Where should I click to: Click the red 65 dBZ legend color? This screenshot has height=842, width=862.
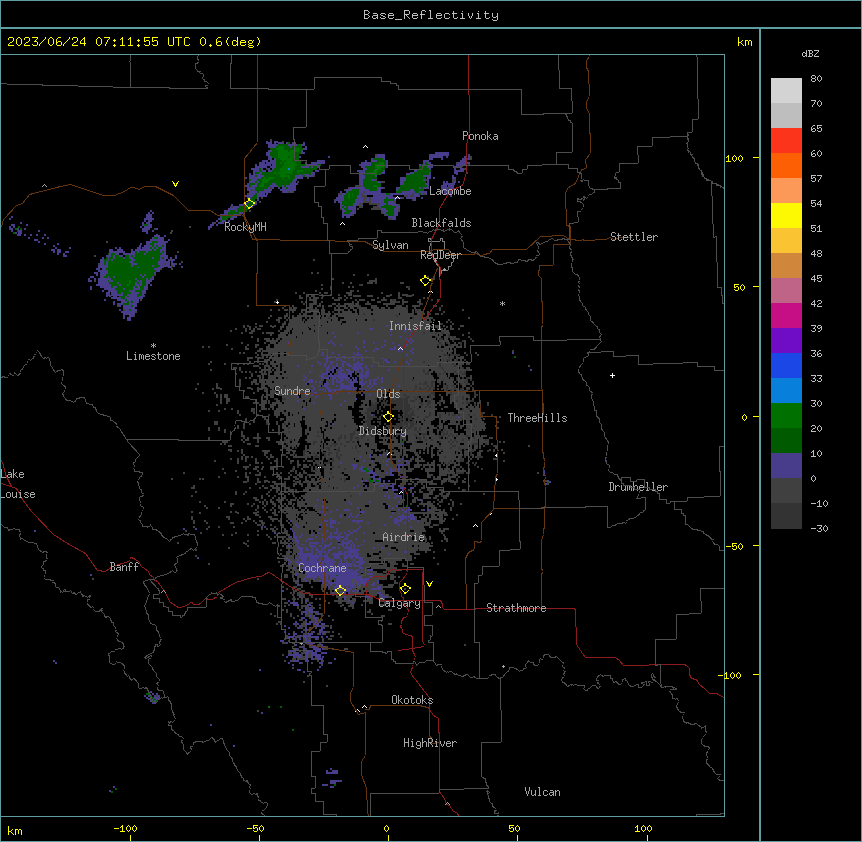[786, 141]
